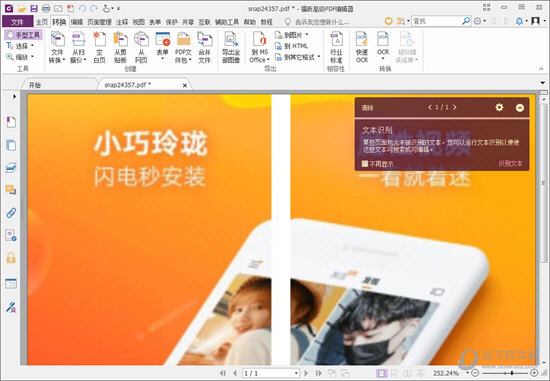Viewport: 550px width, 381px height.
Task: Combine files (合并文件) into one PDF
Action: click(x=204, y=47)
